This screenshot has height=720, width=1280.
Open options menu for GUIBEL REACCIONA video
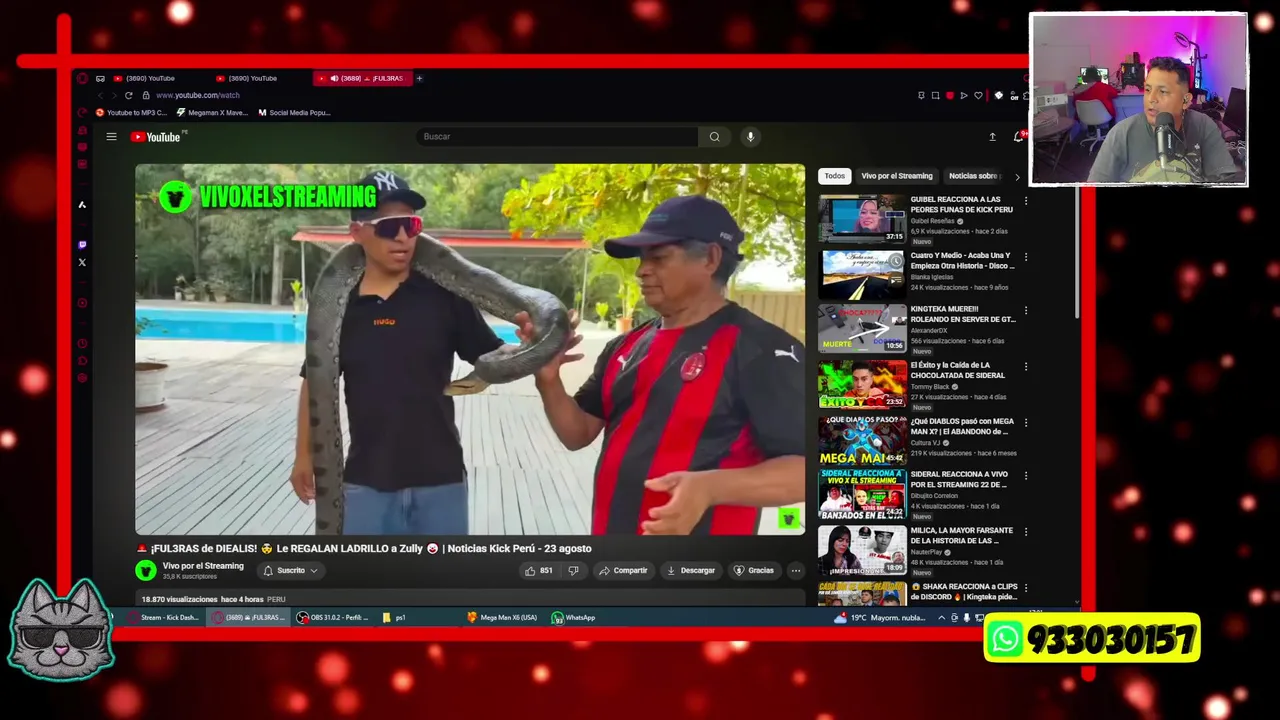coord(1025,201)
